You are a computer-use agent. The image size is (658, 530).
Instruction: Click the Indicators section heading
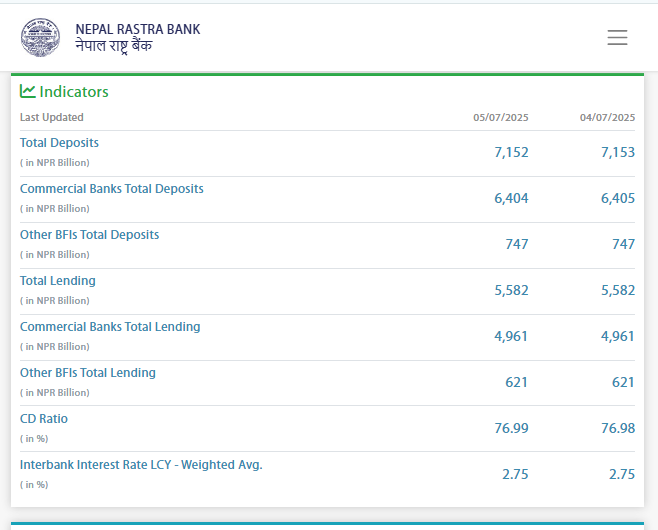(x=74, y=92)
